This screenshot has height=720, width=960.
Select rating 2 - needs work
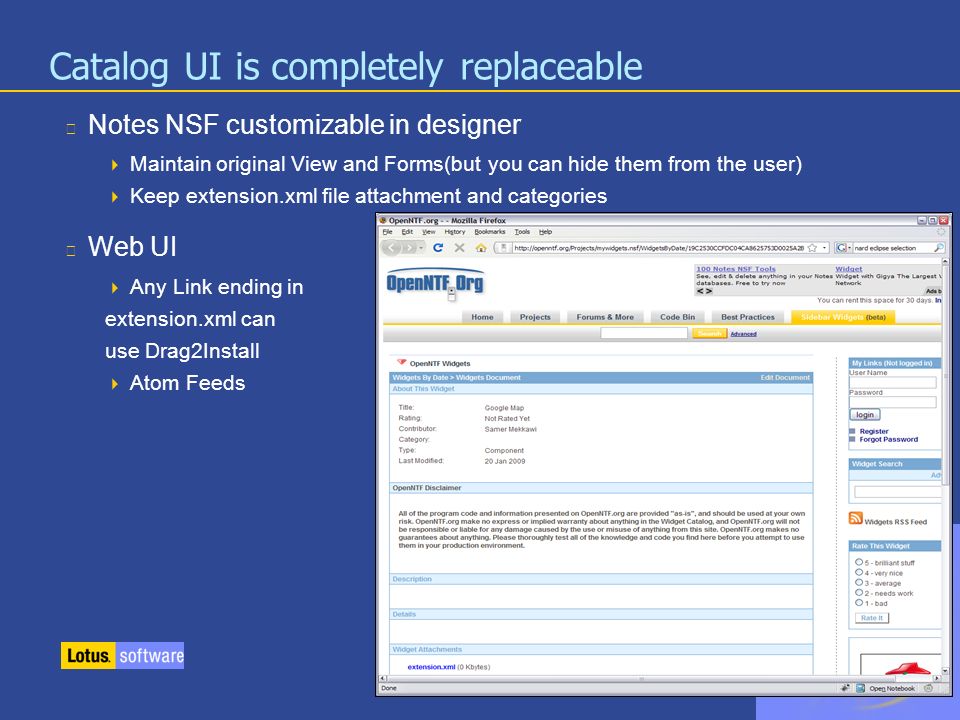pos(859,593)
